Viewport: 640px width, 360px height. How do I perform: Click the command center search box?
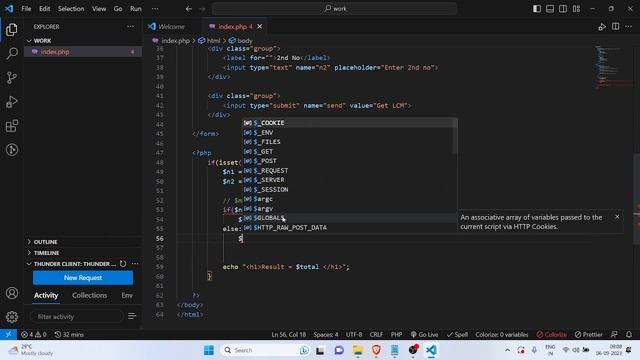tap(334, 9)
